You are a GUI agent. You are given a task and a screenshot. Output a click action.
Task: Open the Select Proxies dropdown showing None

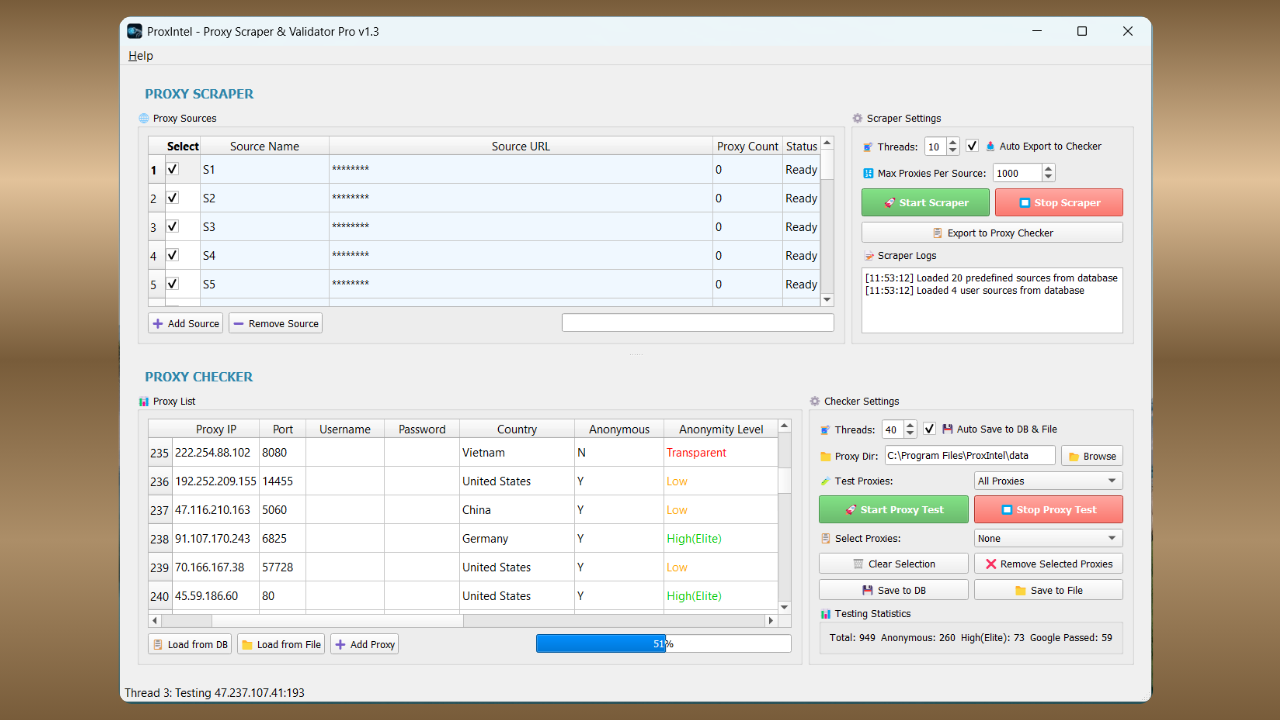1046,538
